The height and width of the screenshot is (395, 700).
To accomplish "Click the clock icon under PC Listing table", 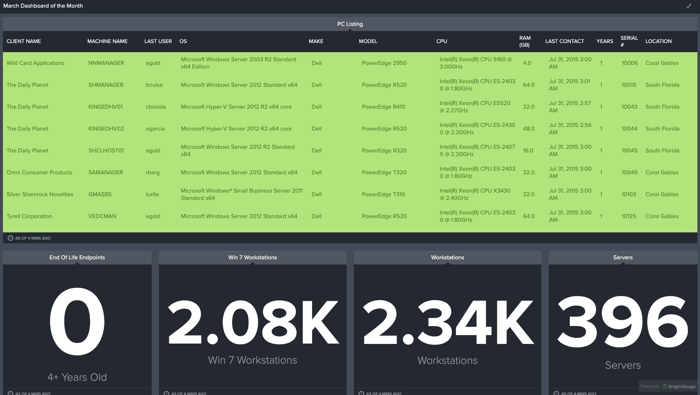I will [x=10, y=238].
